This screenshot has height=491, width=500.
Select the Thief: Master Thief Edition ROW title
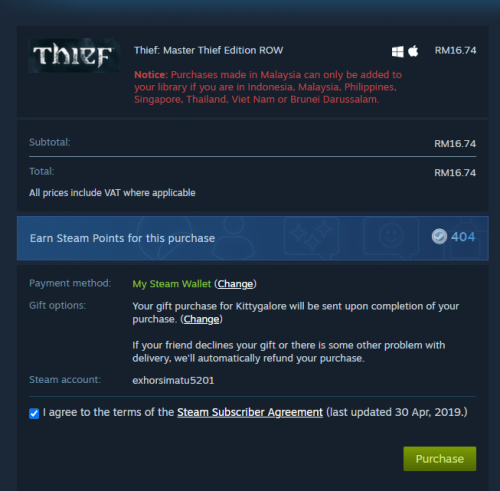pos(209,50)
